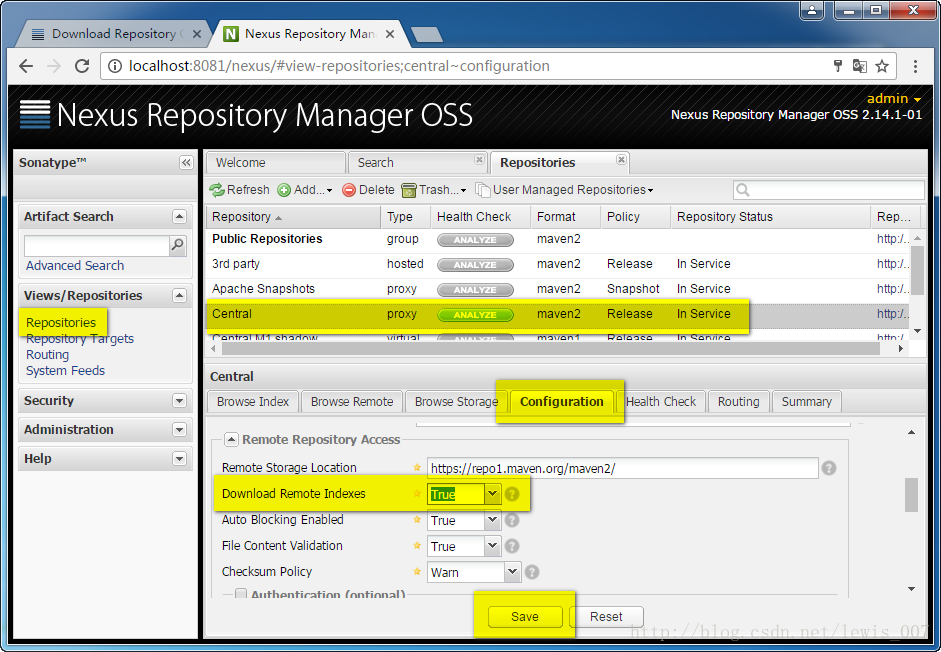The height and width of the screenshot is (652, 941).
Task: Open Auto Blocking Enabled dropdown
Action: 492,520
